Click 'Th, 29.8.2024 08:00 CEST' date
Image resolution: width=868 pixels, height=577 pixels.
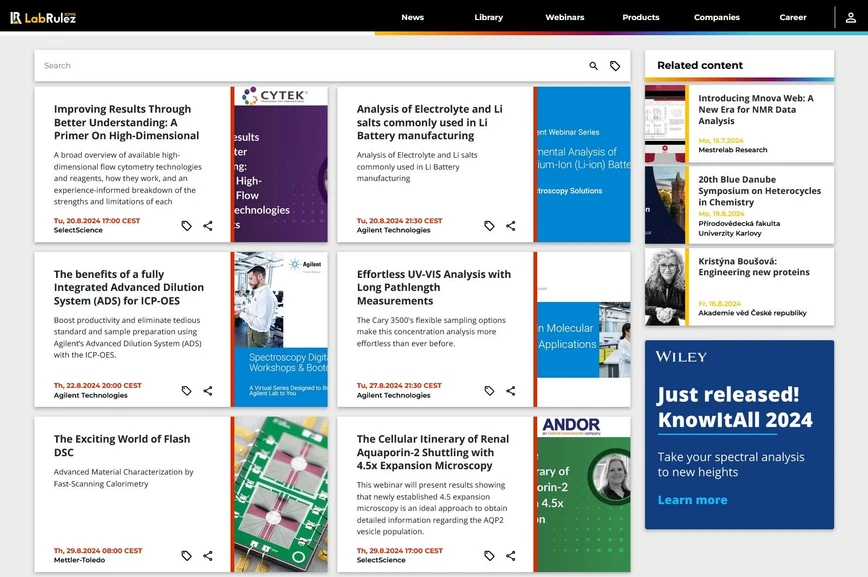(x=98, y=551)
